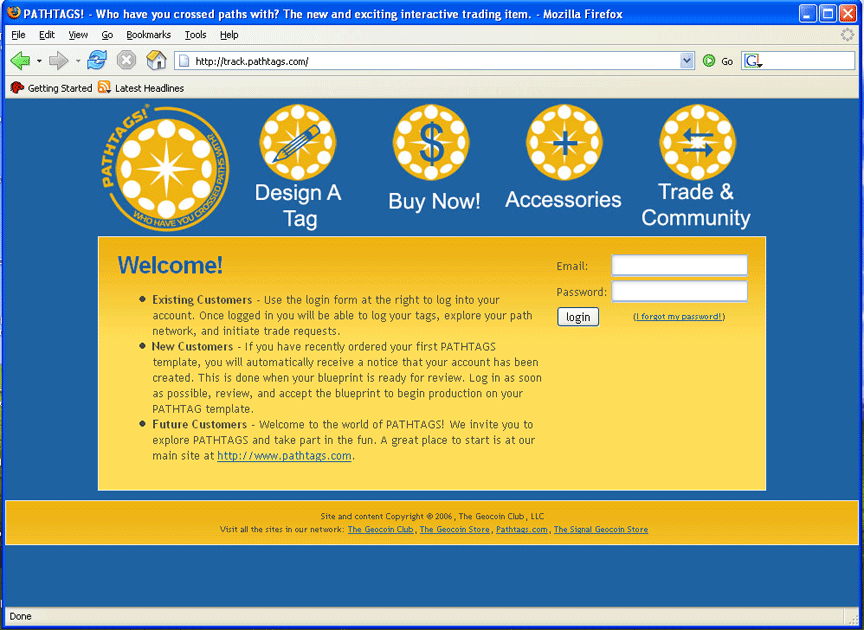Open the Bookmarks menu
Screen dimensions: 864x630
(149, 35)
